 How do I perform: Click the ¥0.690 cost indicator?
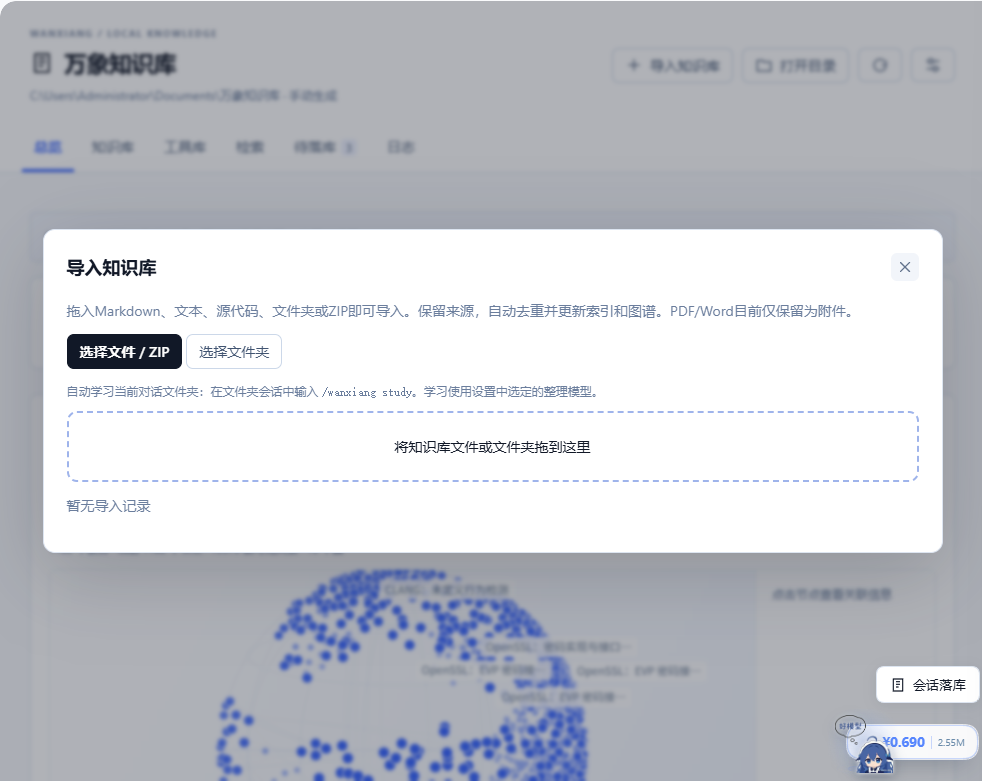[903, 742]
